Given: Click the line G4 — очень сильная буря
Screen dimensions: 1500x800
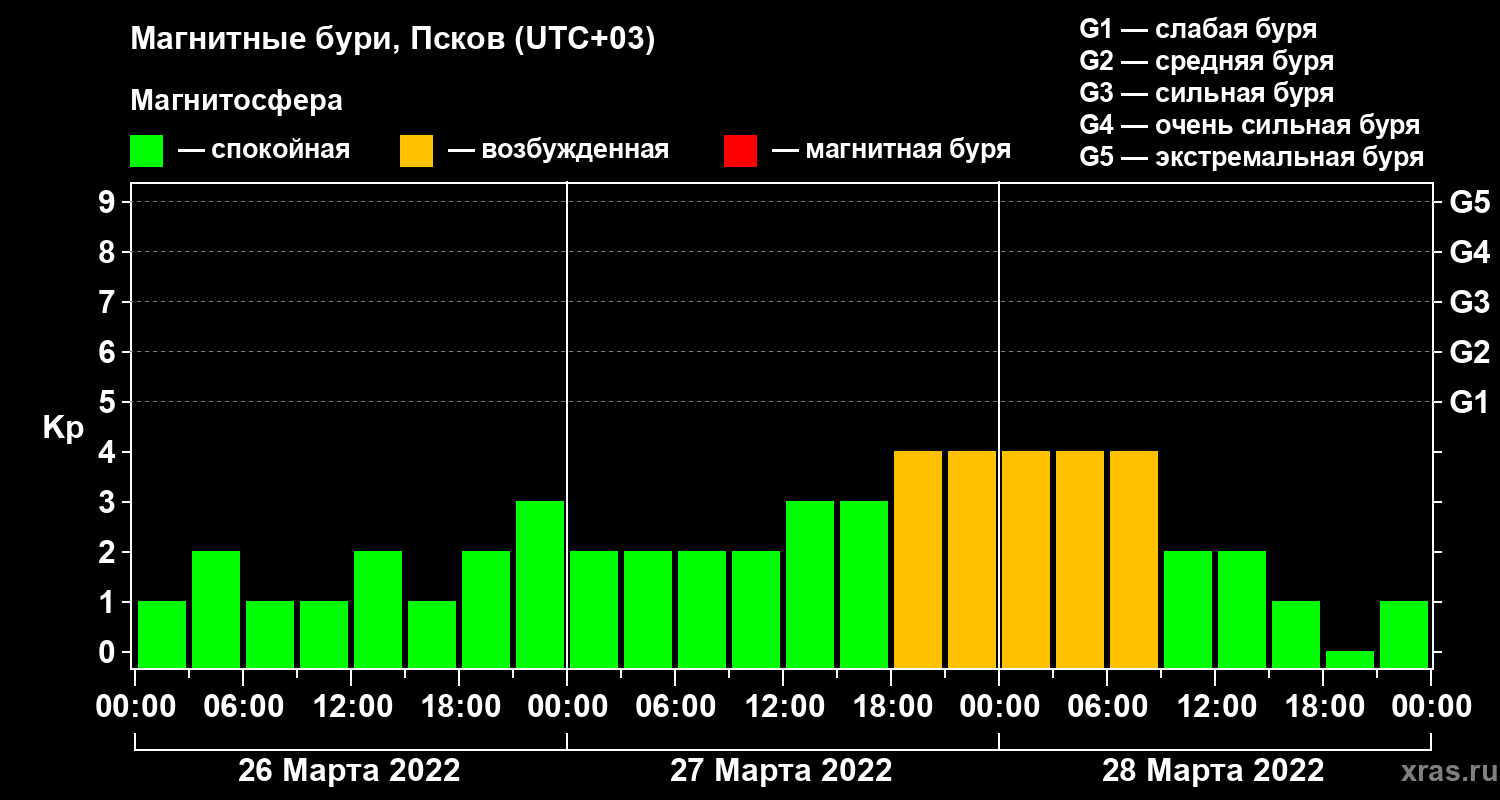Looking at the screenshot, I should pyautogui.click(x=1250, y=125).
